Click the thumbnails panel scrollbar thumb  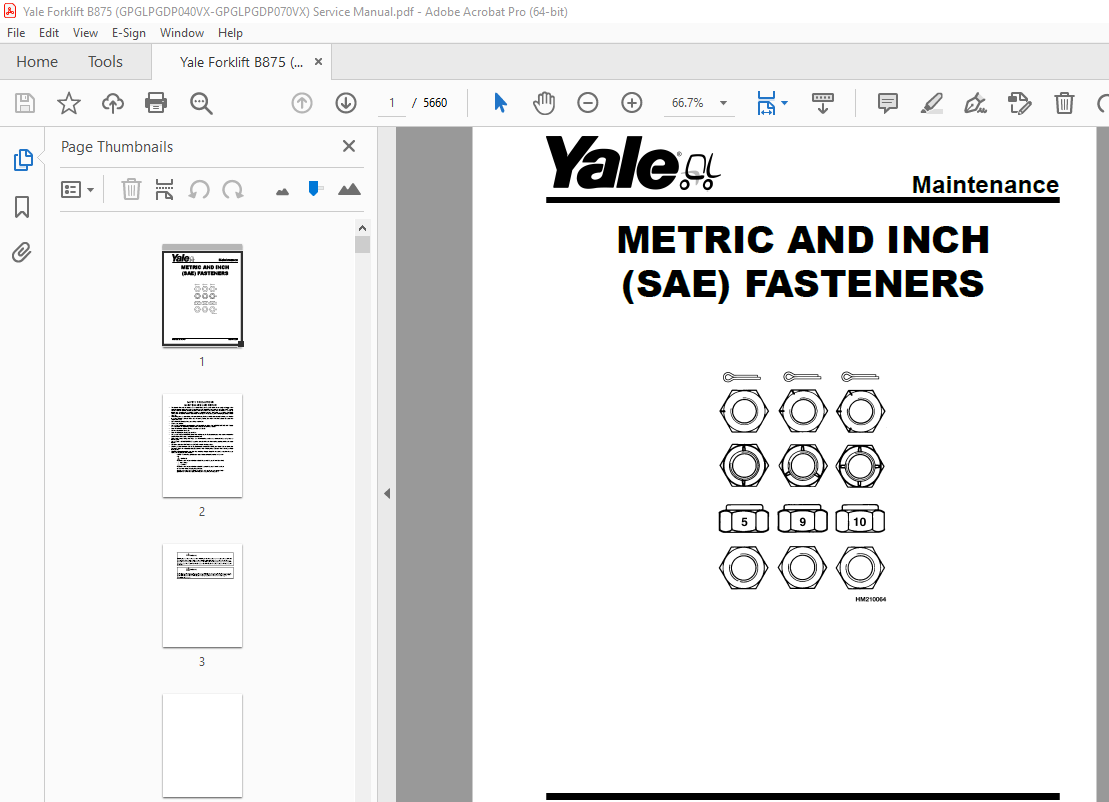point(362,245)
